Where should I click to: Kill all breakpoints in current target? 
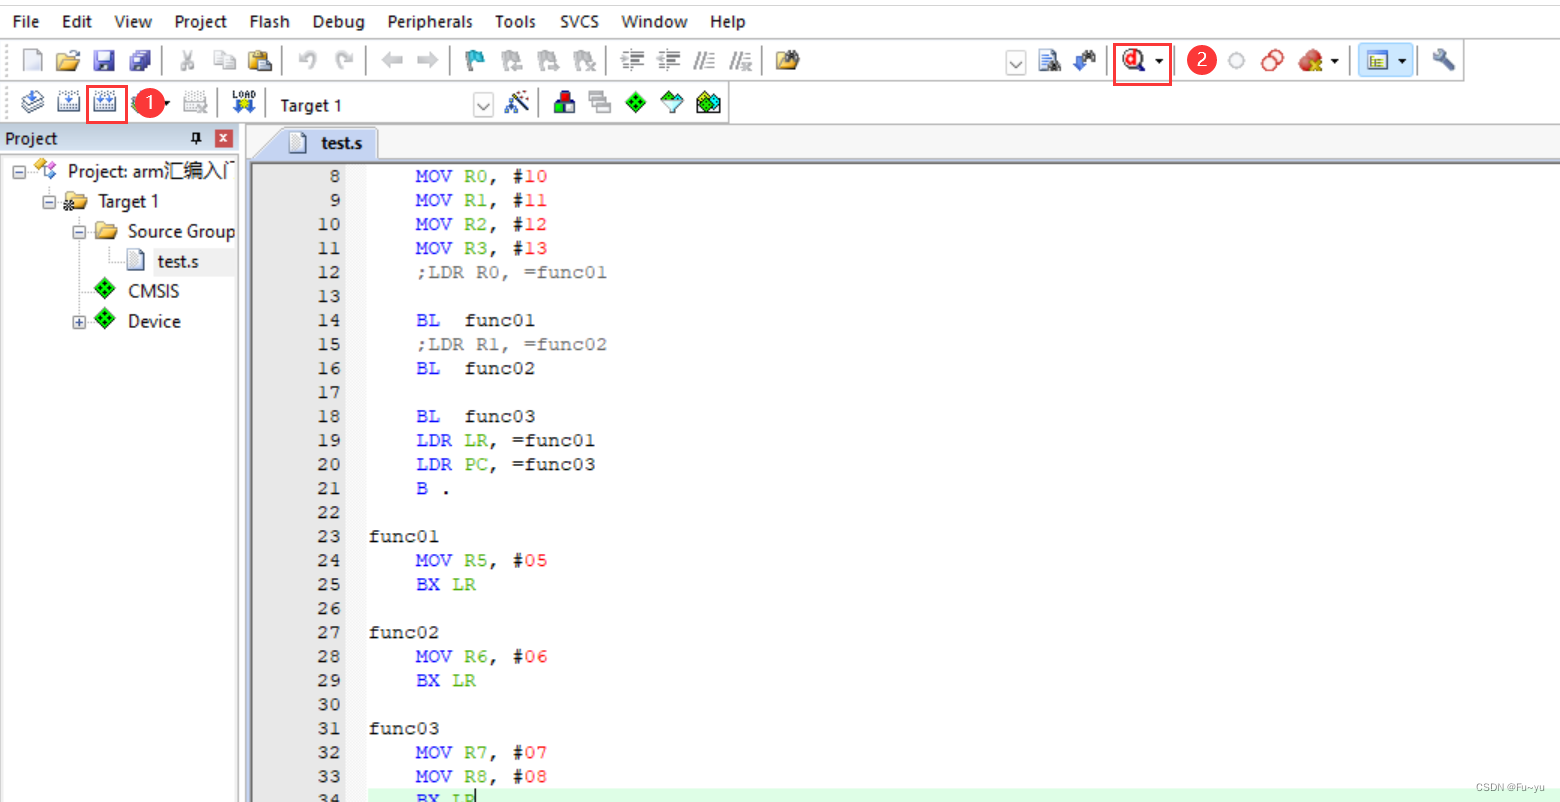[1310, 61]
